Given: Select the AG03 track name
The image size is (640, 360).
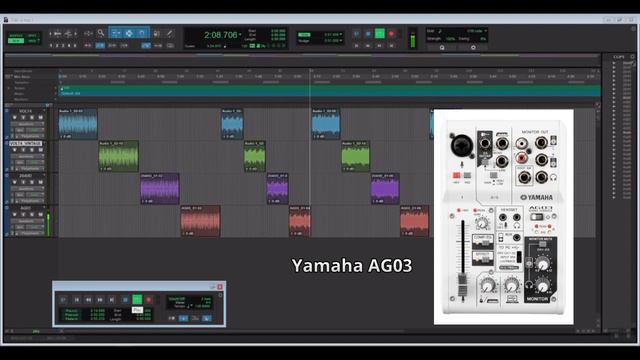Looking at the screenshot, I should coord(25,208).
